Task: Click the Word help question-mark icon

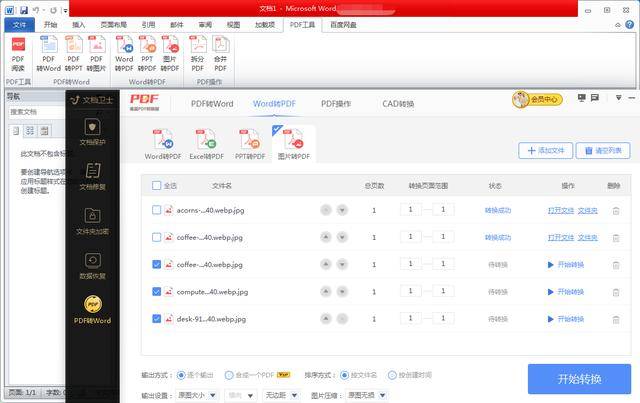Action: pos(630,25)
